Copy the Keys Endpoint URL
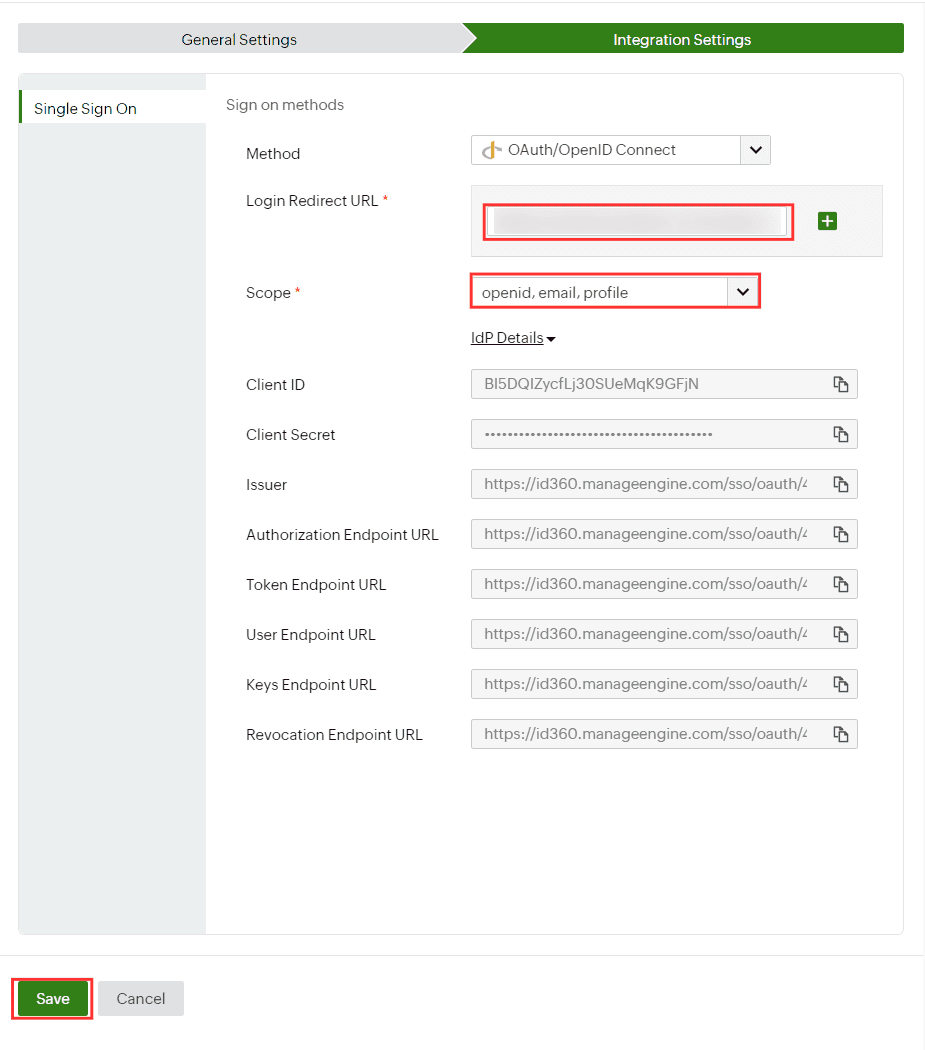The image size is (925, 1050). (x=841, y=684)
